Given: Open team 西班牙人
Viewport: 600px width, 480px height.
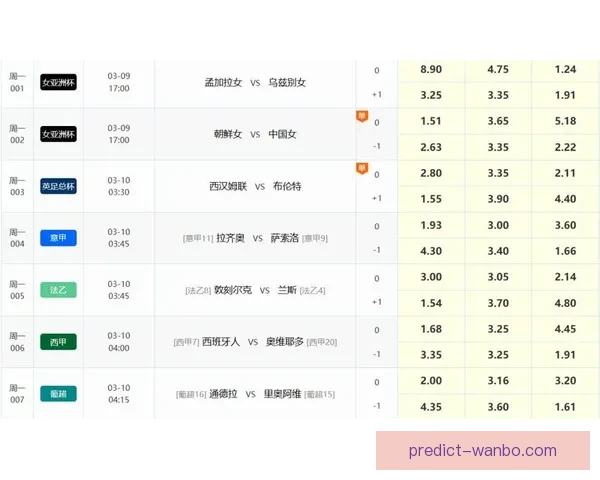Looking at the screenshot, I should 221,342.
